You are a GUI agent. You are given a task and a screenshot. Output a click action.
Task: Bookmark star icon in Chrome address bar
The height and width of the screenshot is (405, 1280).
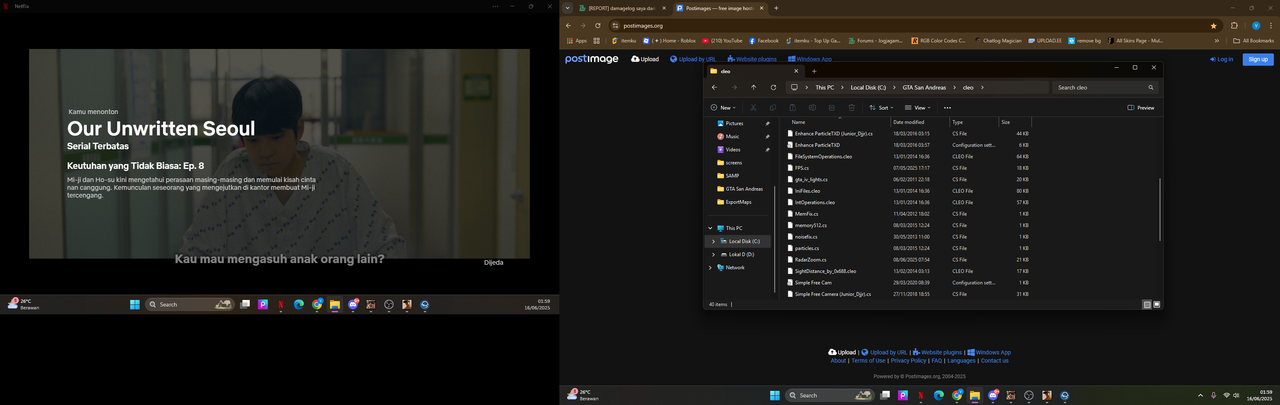[x=1214, y=25]
